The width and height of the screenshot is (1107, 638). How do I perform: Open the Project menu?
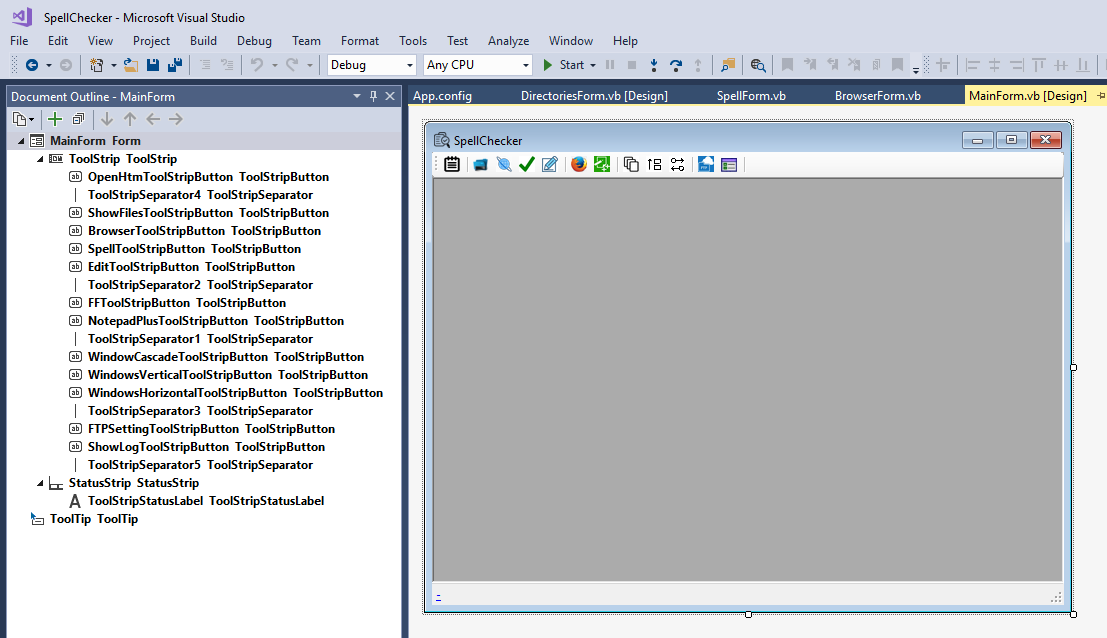[x=151, y=41]
